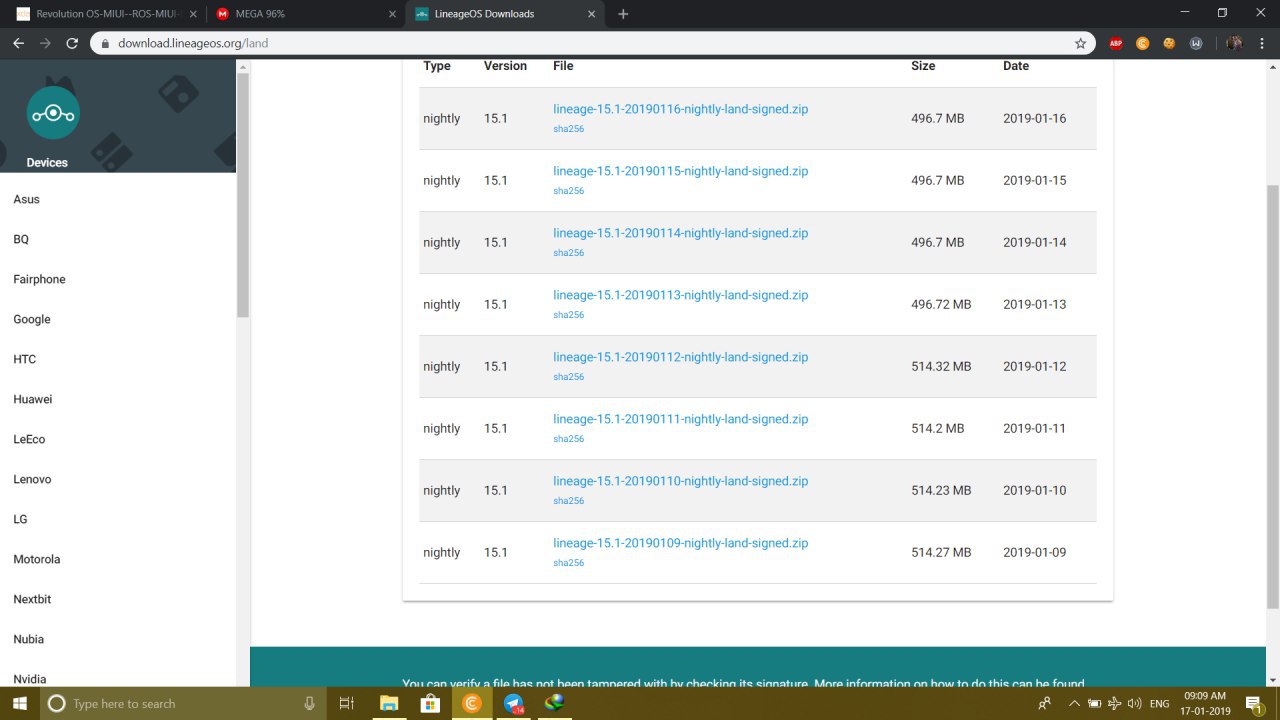Image resolution: width=1280 pixels, height=720 pixels.
Task: Open the notification action center
Action: coord(1257,703)
